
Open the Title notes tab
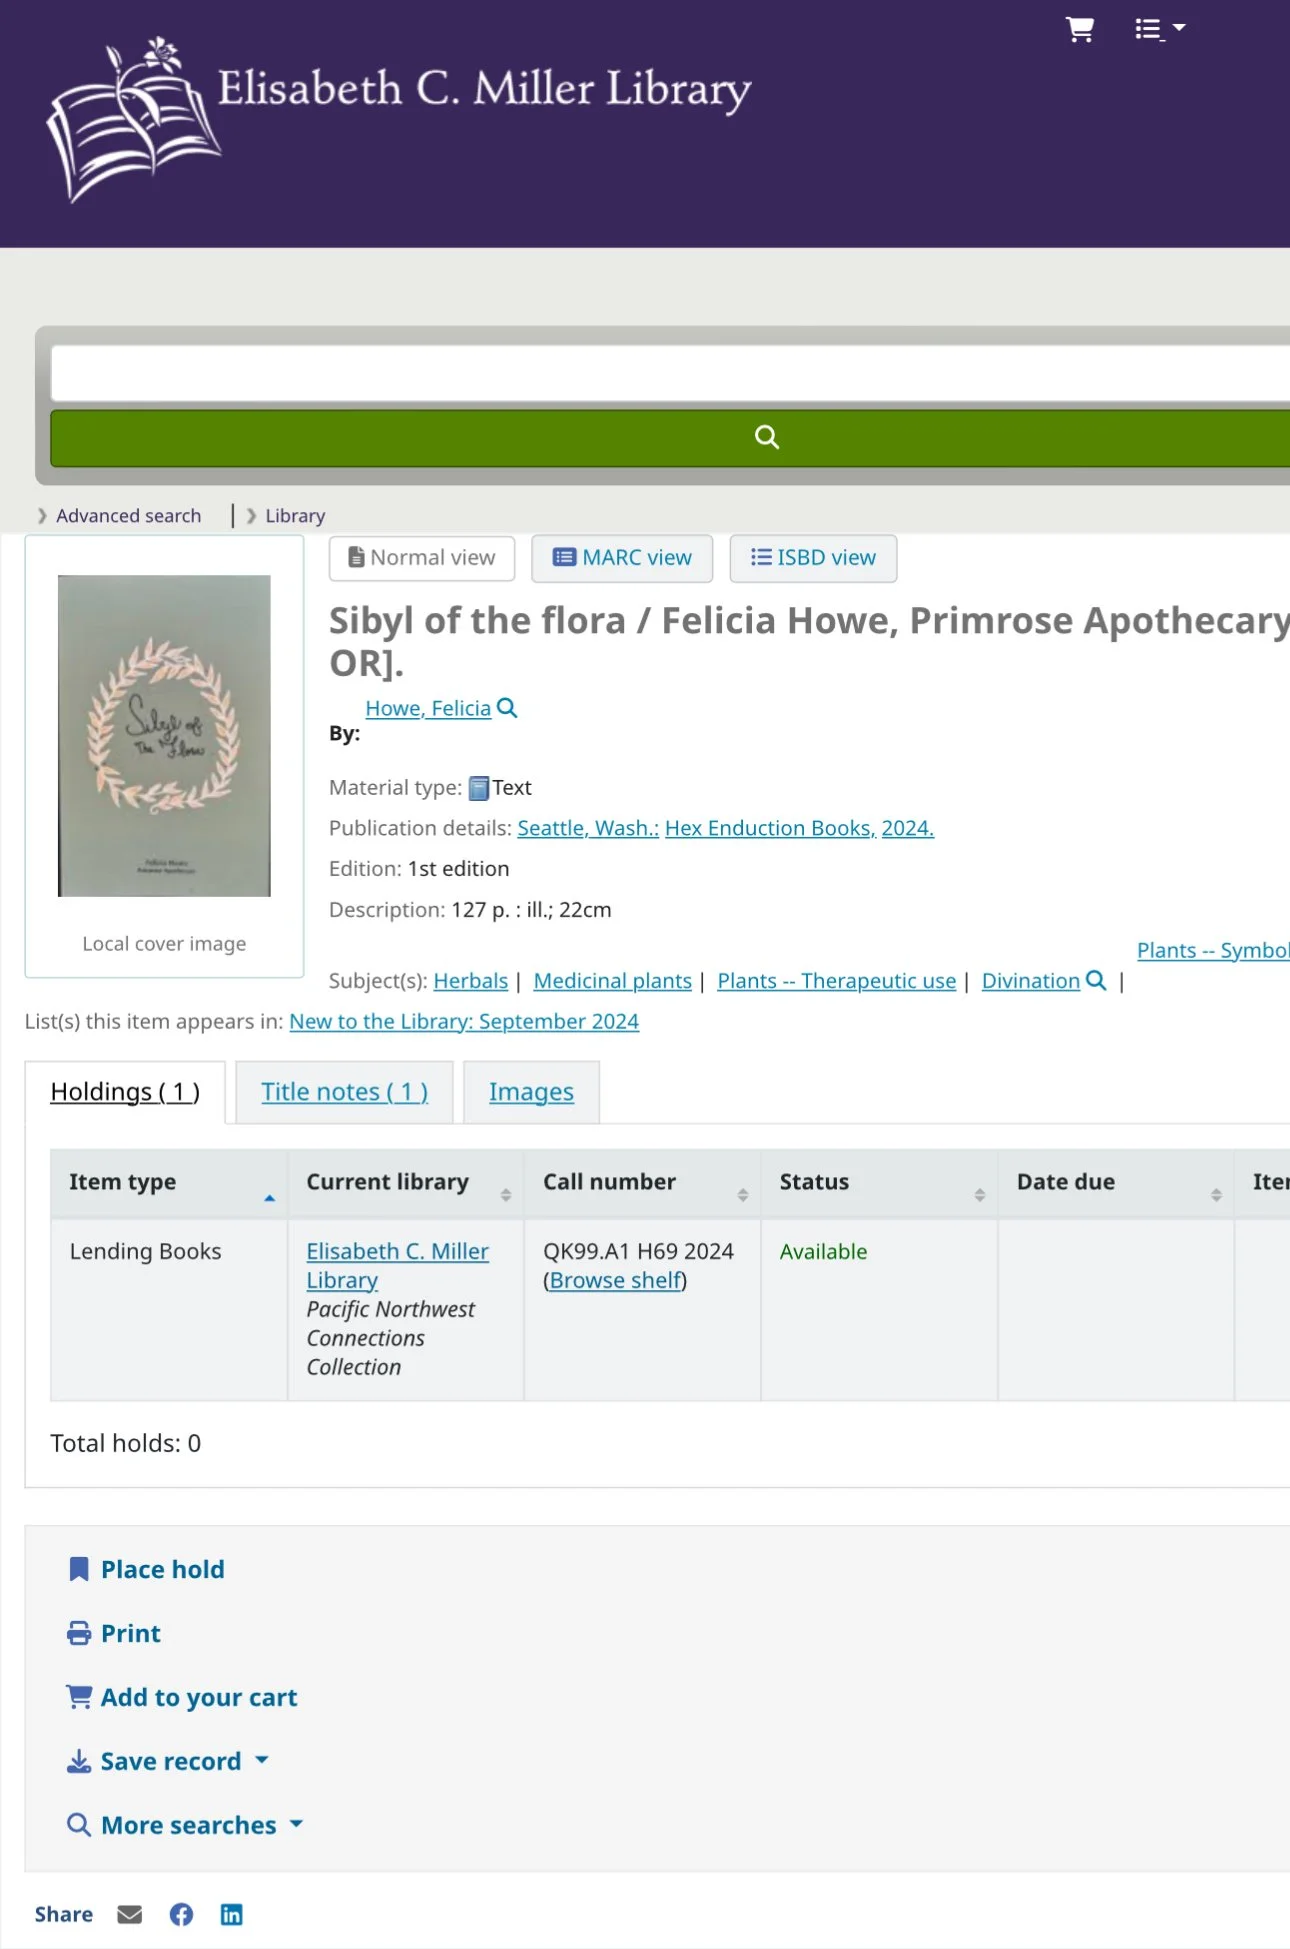click(x=344, y=1092)
